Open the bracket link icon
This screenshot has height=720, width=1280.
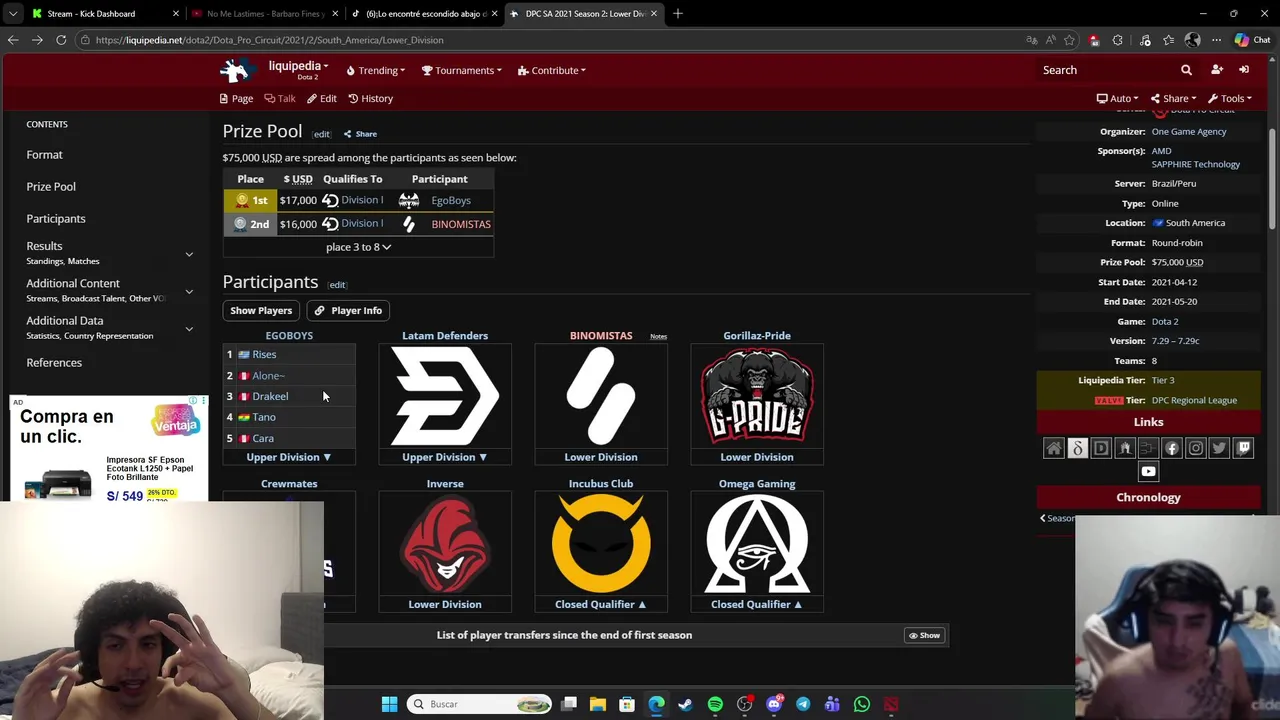[x=1148, y=448]
